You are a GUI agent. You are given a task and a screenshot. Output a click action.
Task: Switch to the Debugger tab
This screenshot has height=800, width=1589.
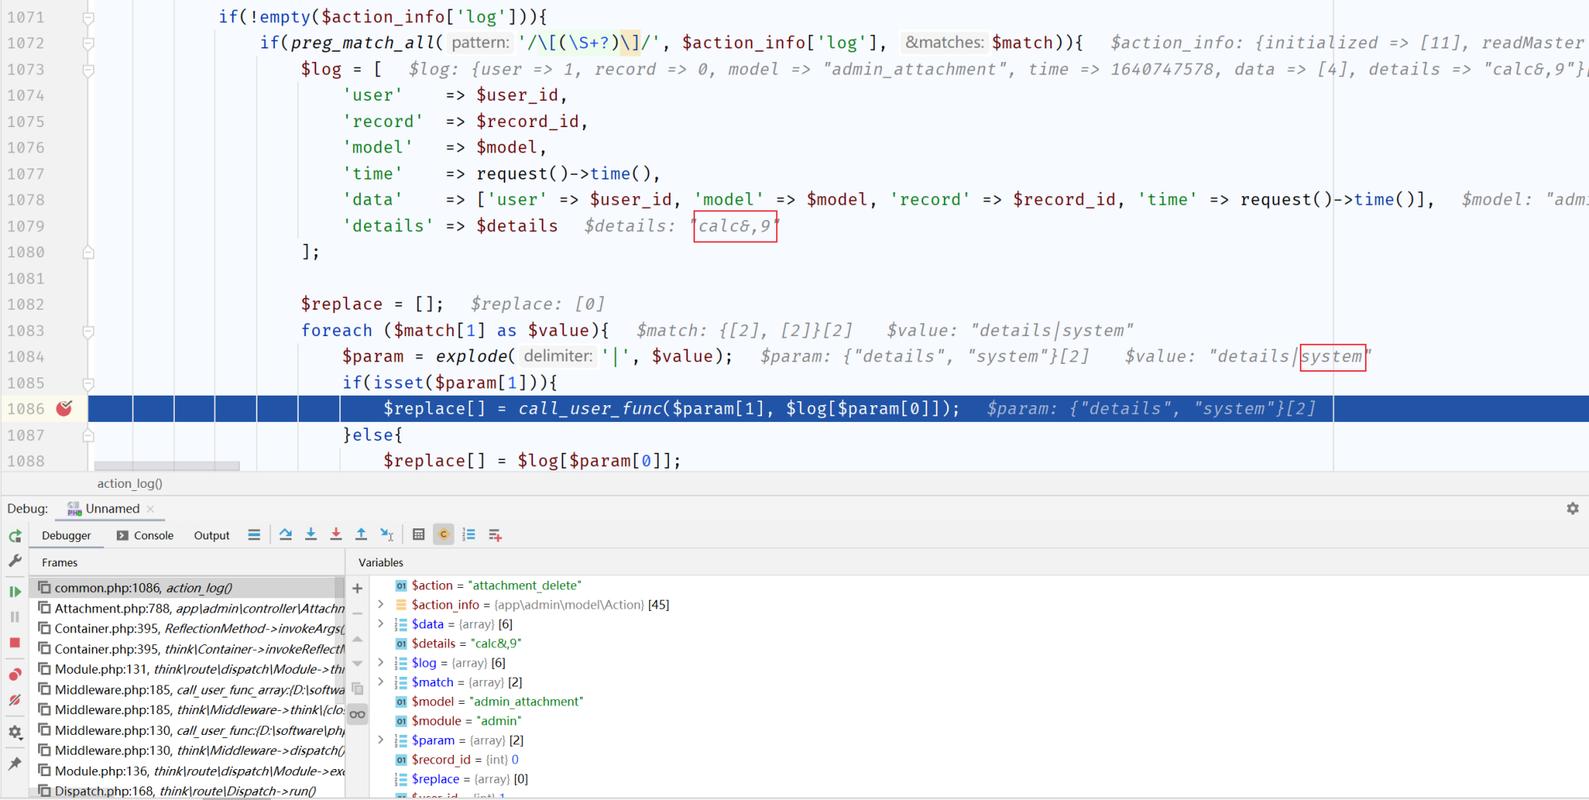66,535
